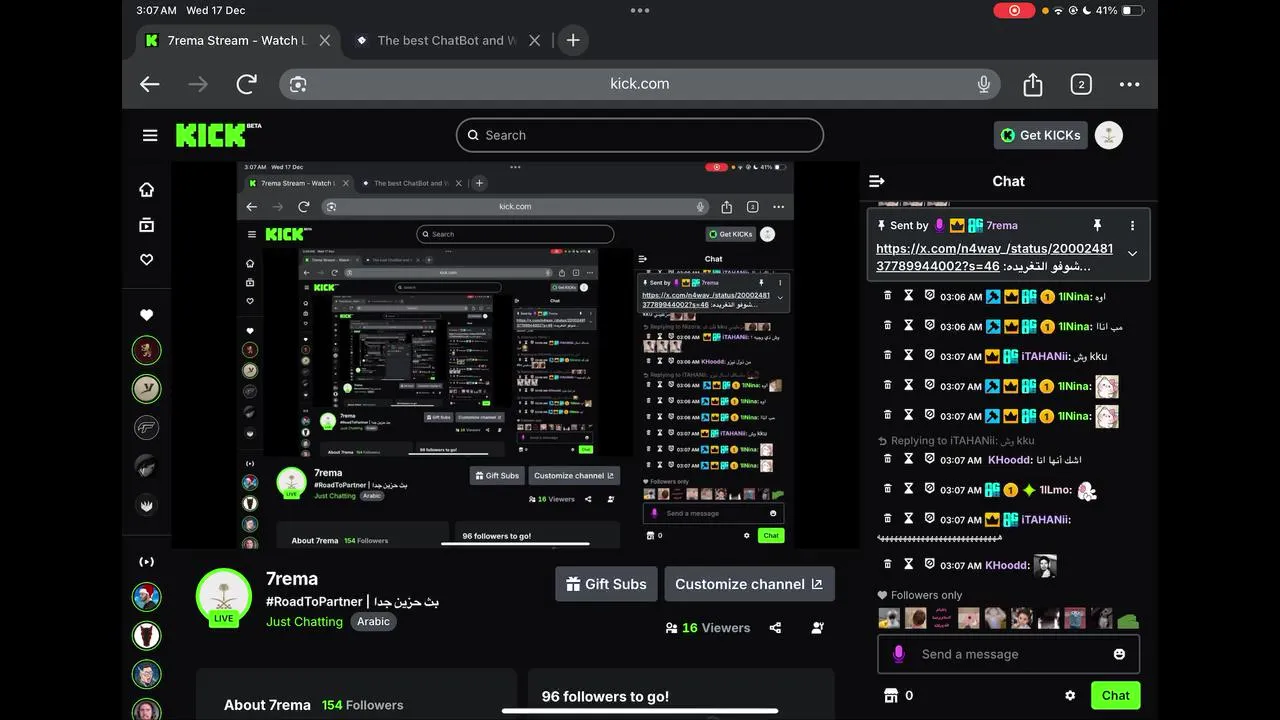This screenshot has width=1280, height=720.
Task: Close the '7rema Stream' tab
Action: (x=324, y=40)
